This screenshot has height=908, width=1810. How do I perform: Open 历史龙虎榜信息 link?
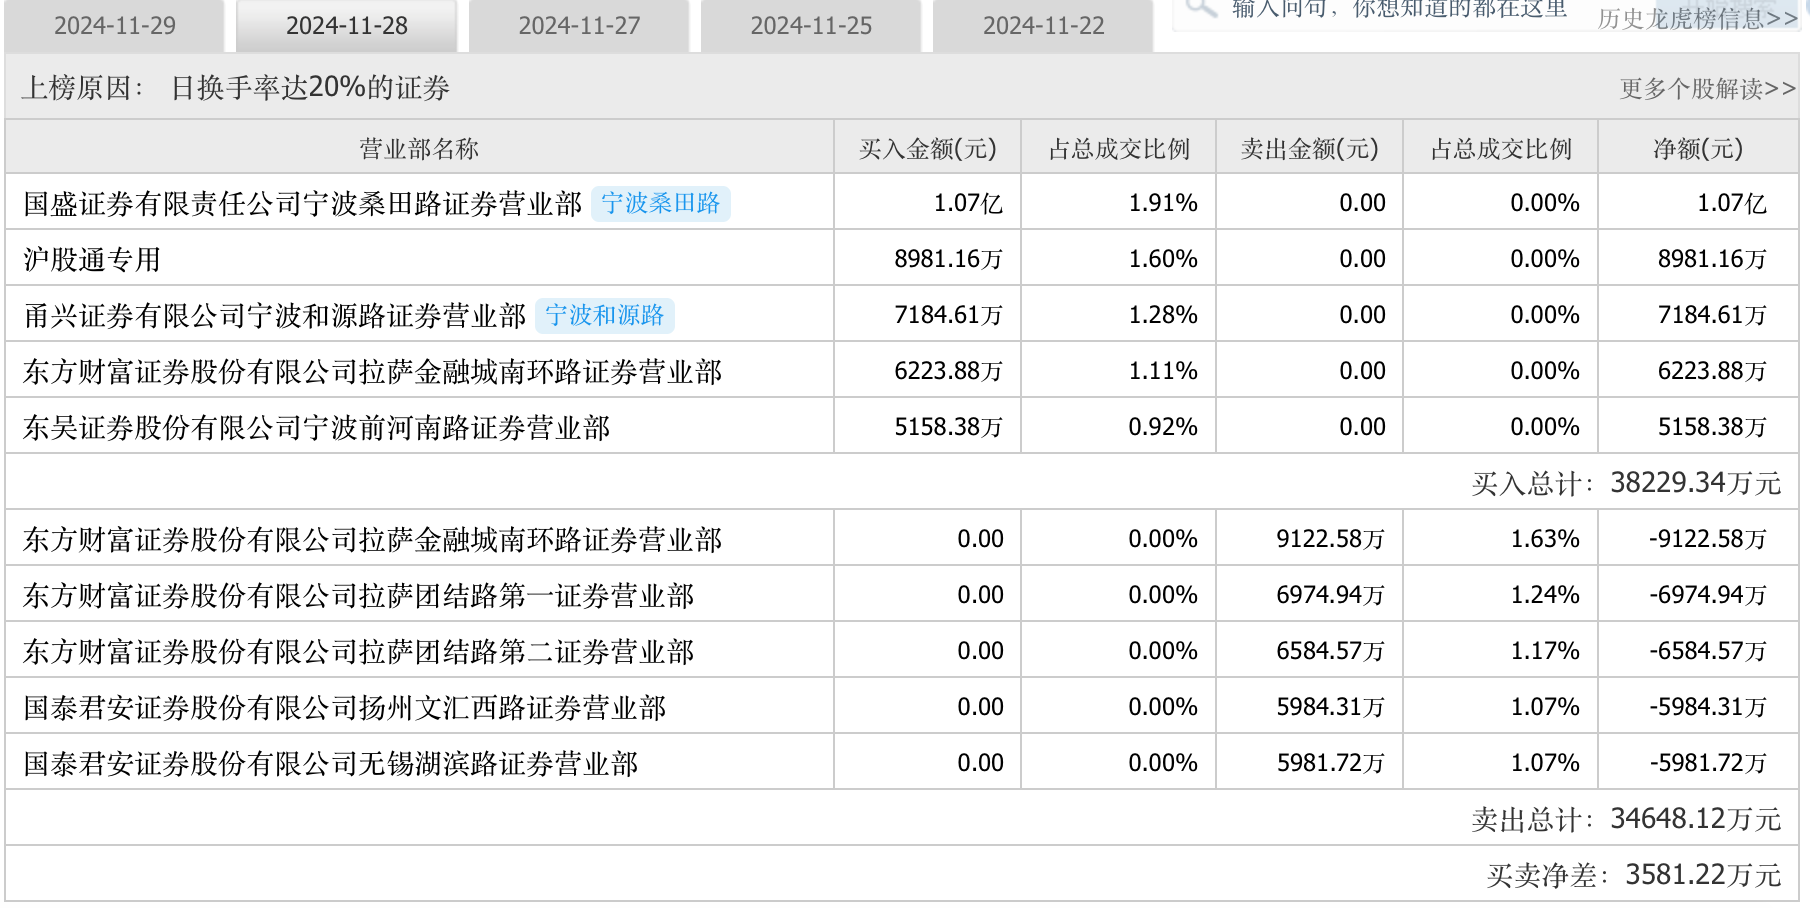point(1697,19)
